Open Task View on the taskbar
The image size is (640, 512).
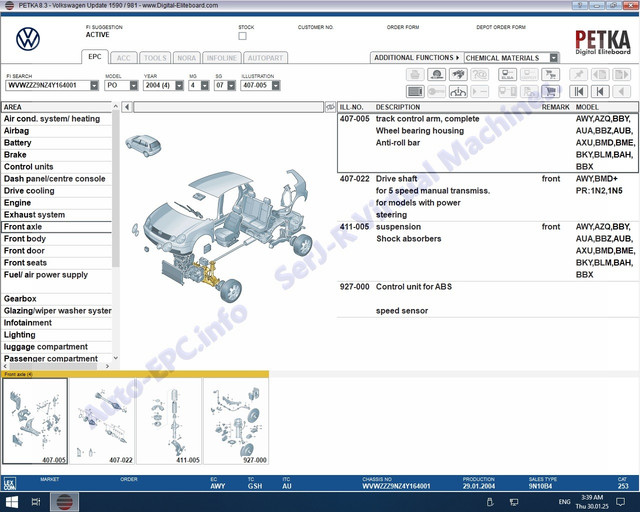click(x=36, y=502)
